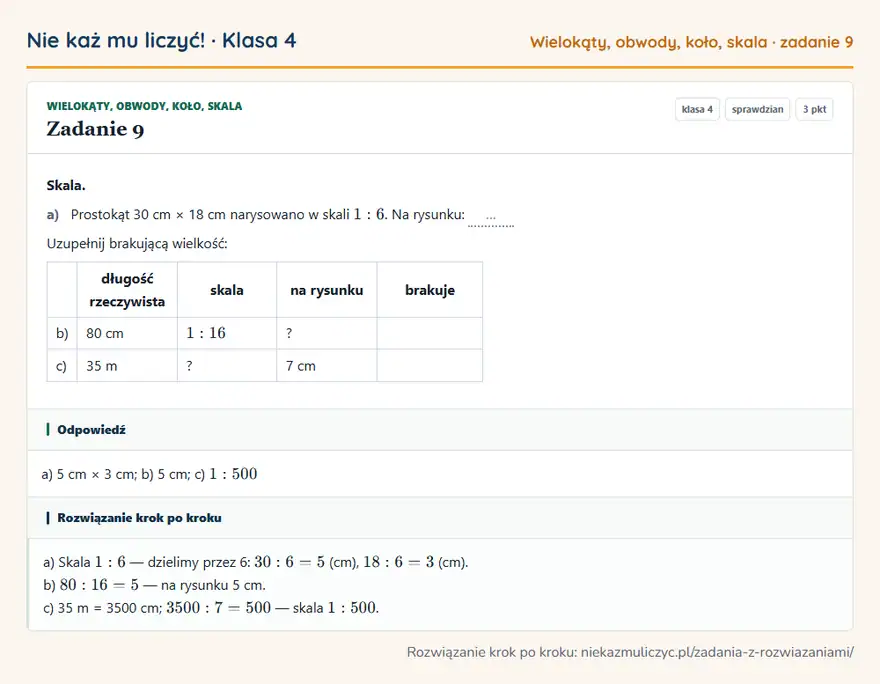Image resolution: width=880 pixels, height=684 pixels.
Task: Click the question mark in row c)
Action: pyautogui.click(x=190, y=366)
